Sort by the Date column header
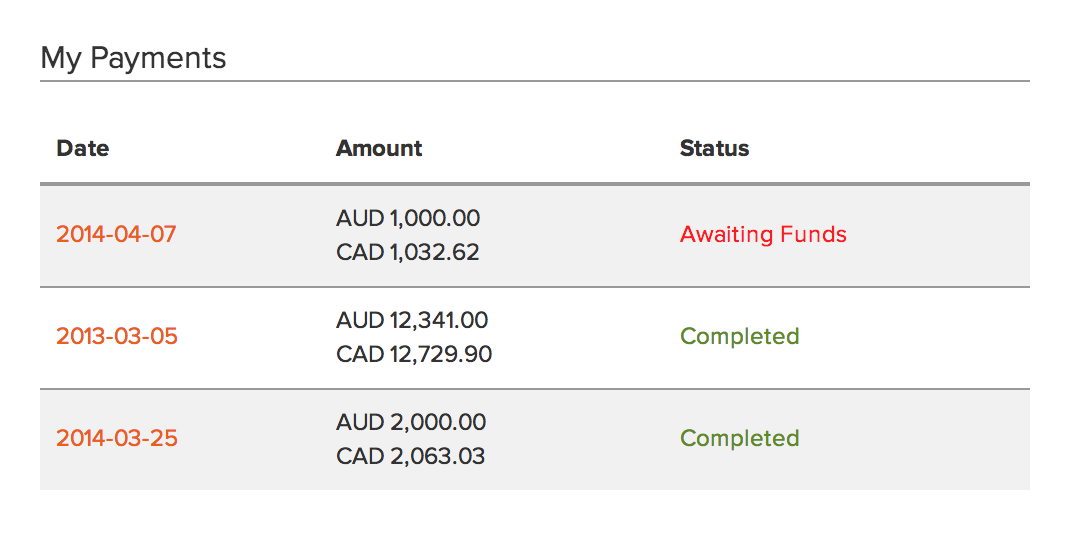The width and height of the screenshot is (1078, 544). pyautogui.click(x=83, y=149)
